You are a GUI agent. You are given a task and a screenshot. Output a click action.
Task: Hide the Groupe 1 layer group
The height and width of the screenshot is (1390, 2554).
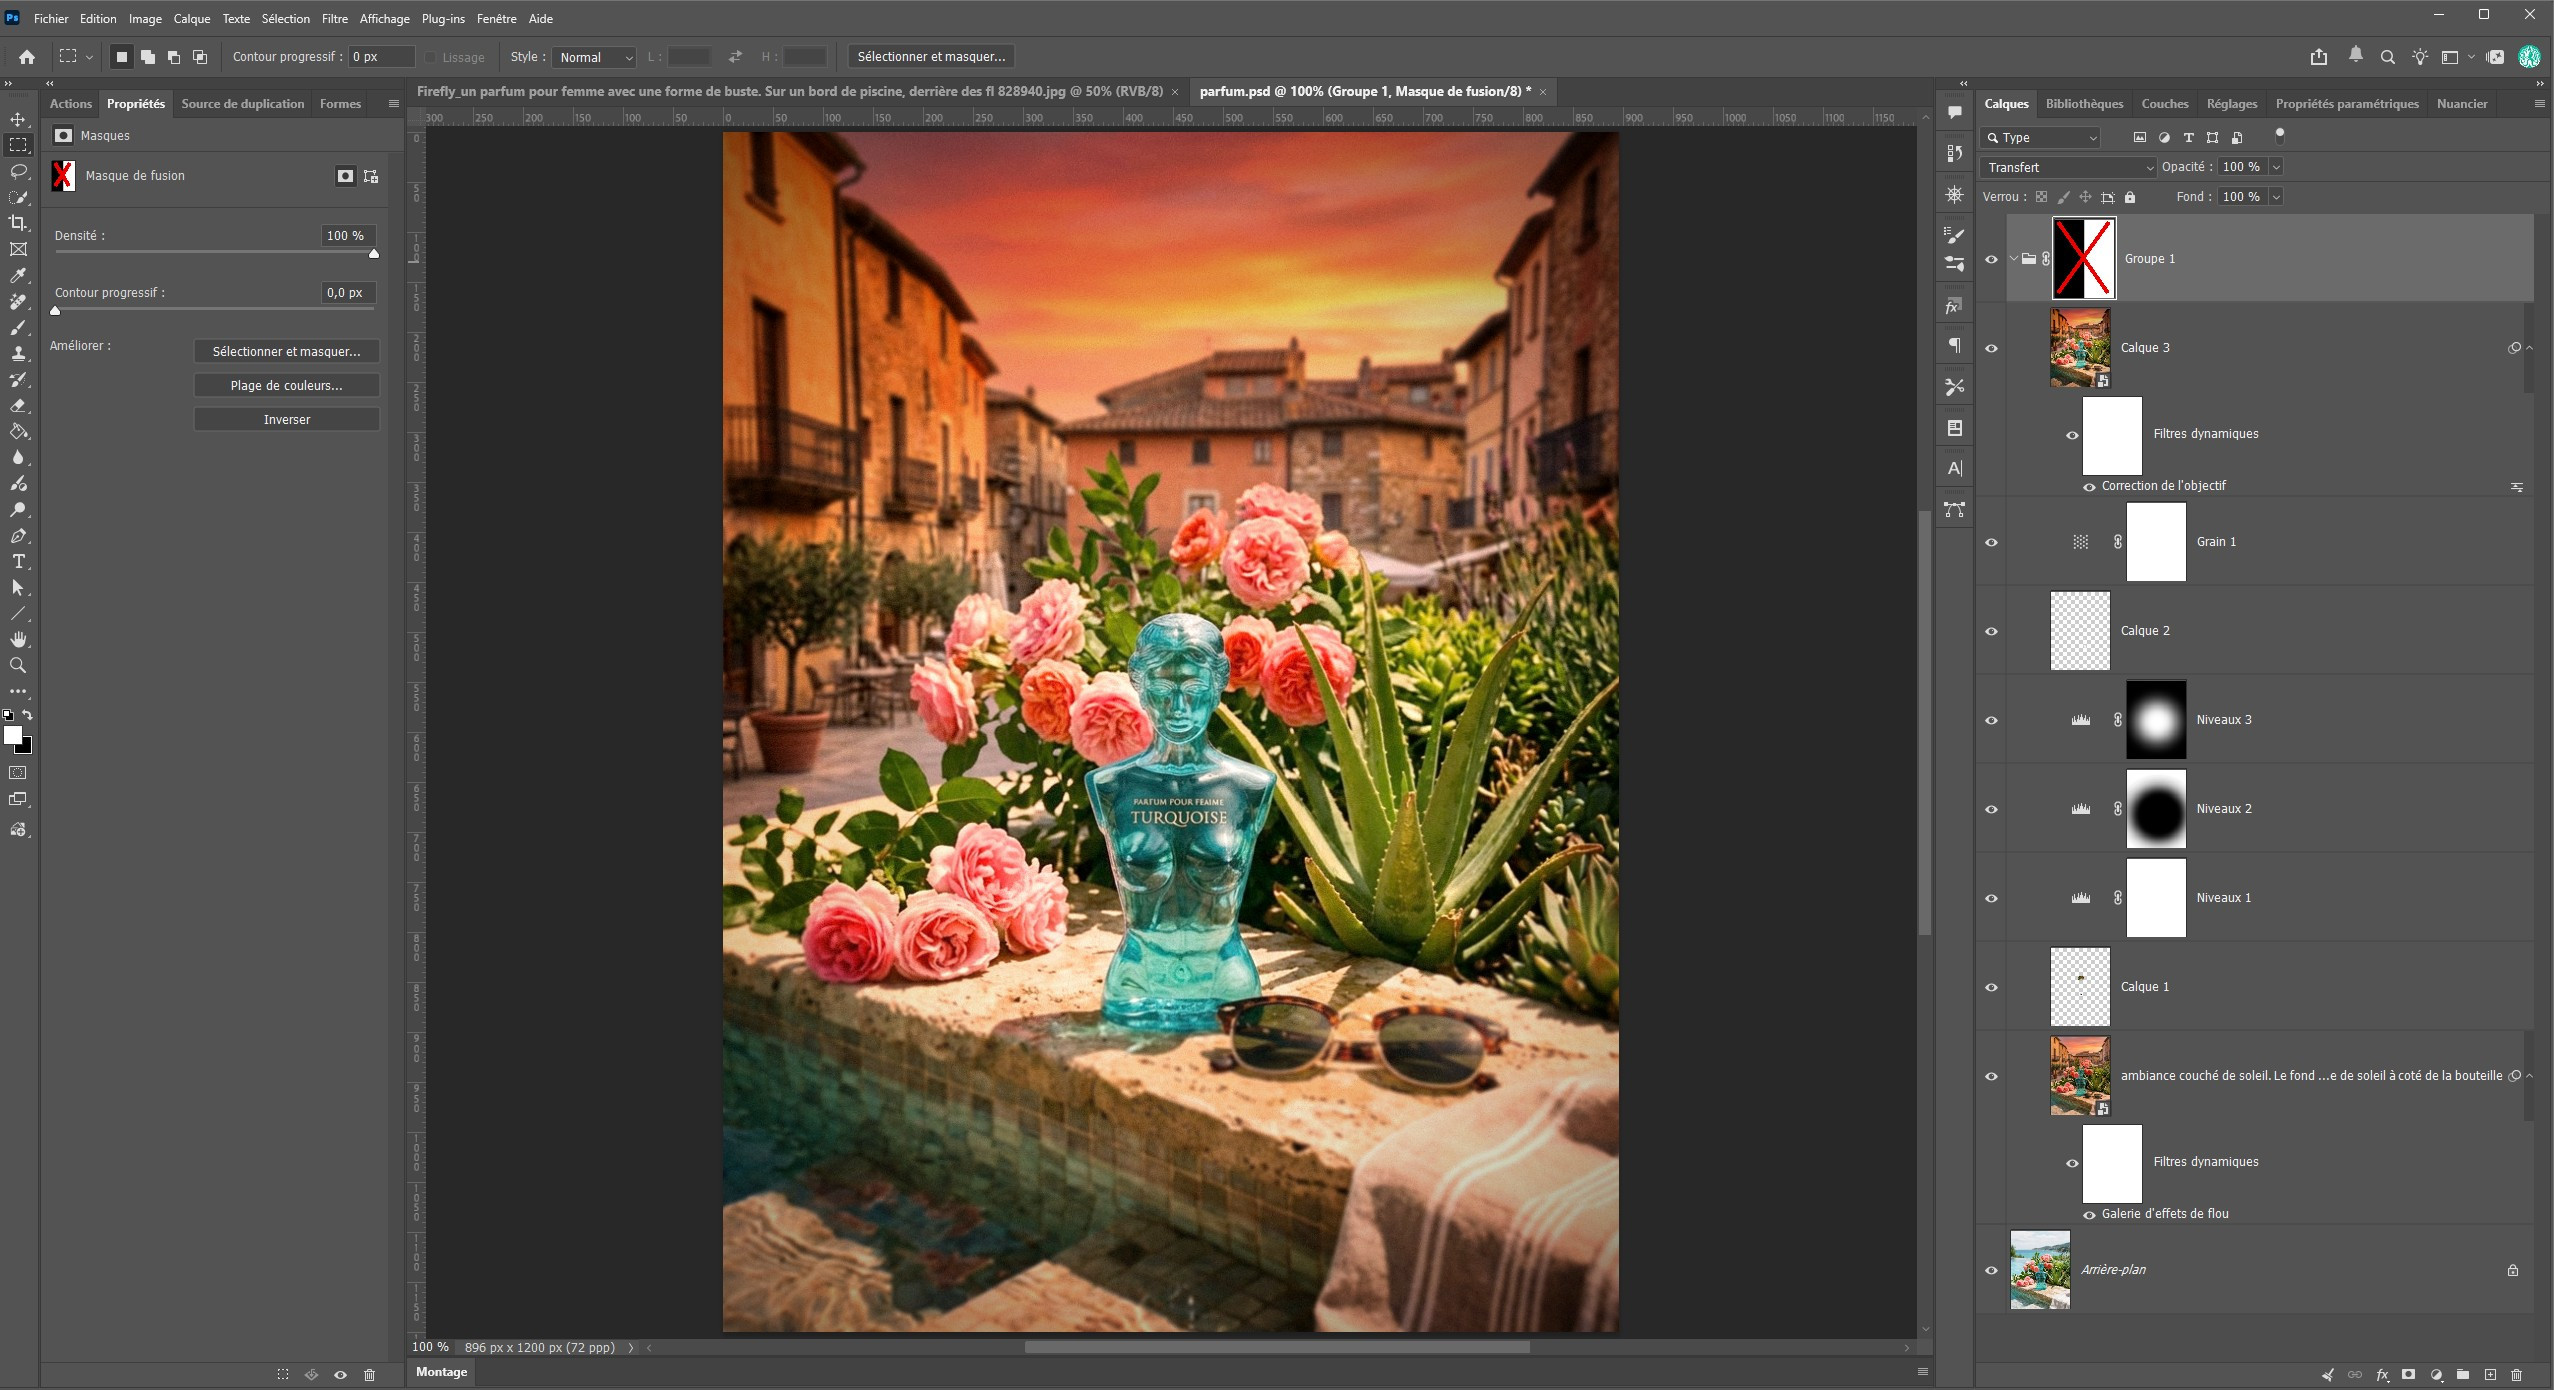[x=1991, y=259]
